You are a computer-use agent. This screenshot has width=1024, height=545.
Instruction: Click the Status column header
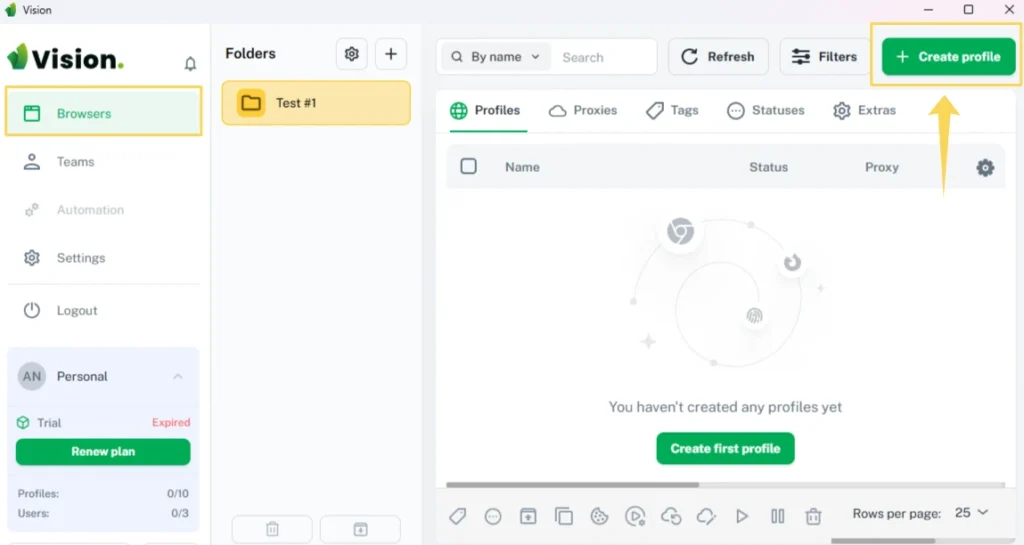pos(768,167)
